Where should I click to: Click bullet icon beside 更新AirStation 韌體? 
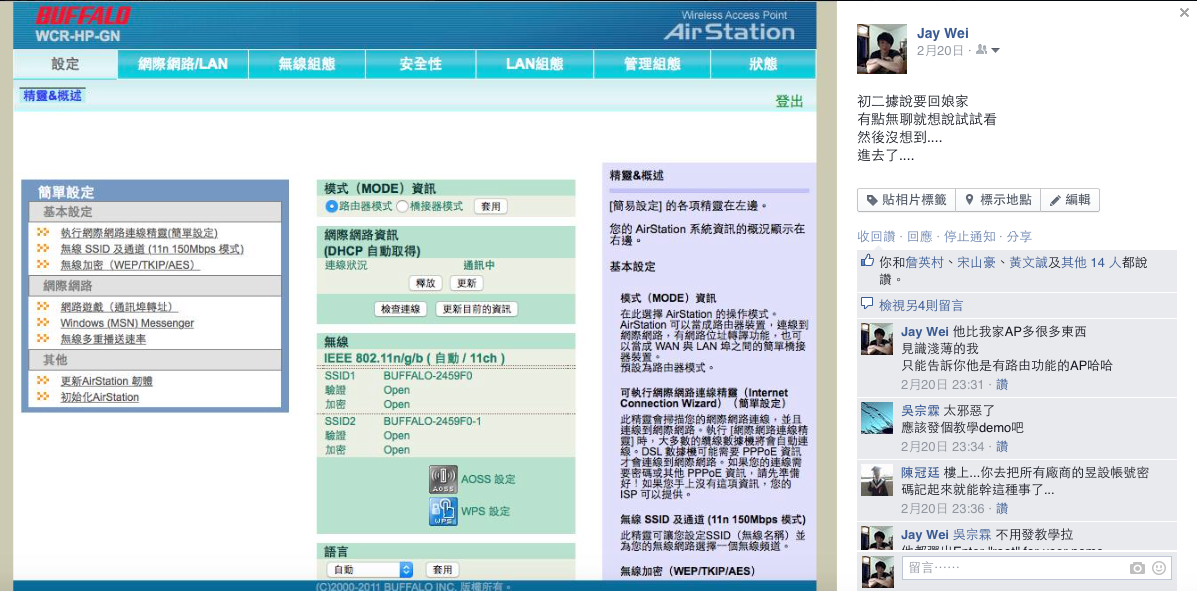(x=43, y=380)
